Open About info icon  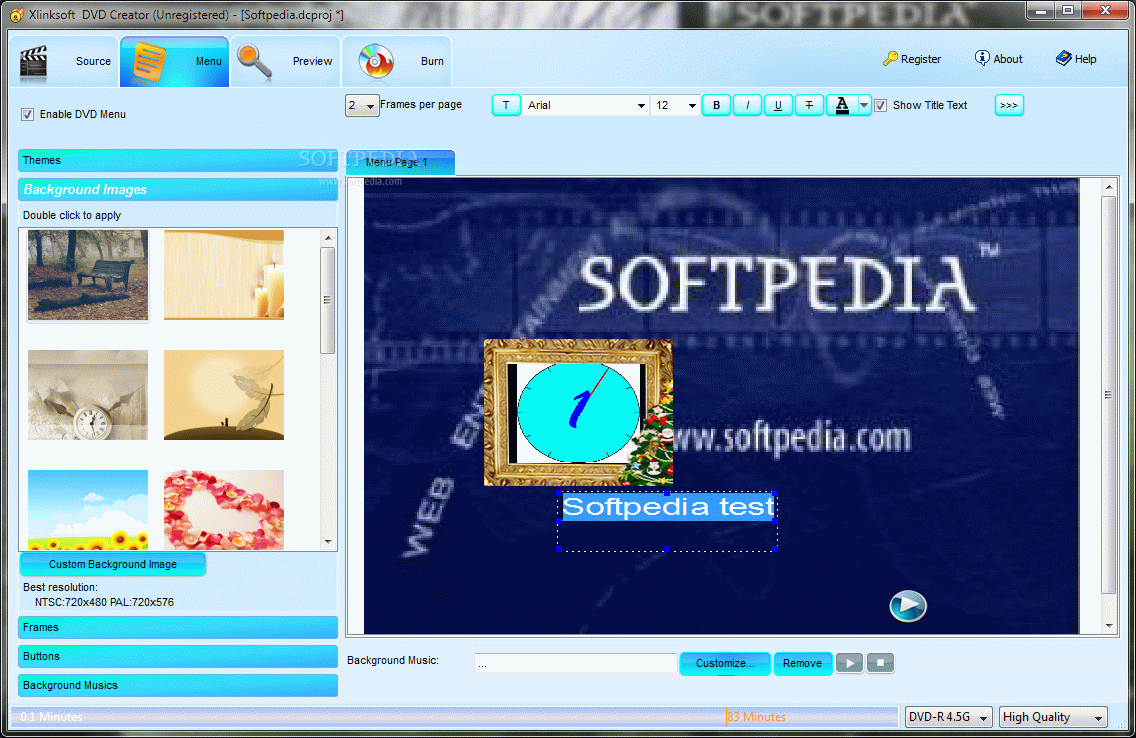(x=982, y=58)
